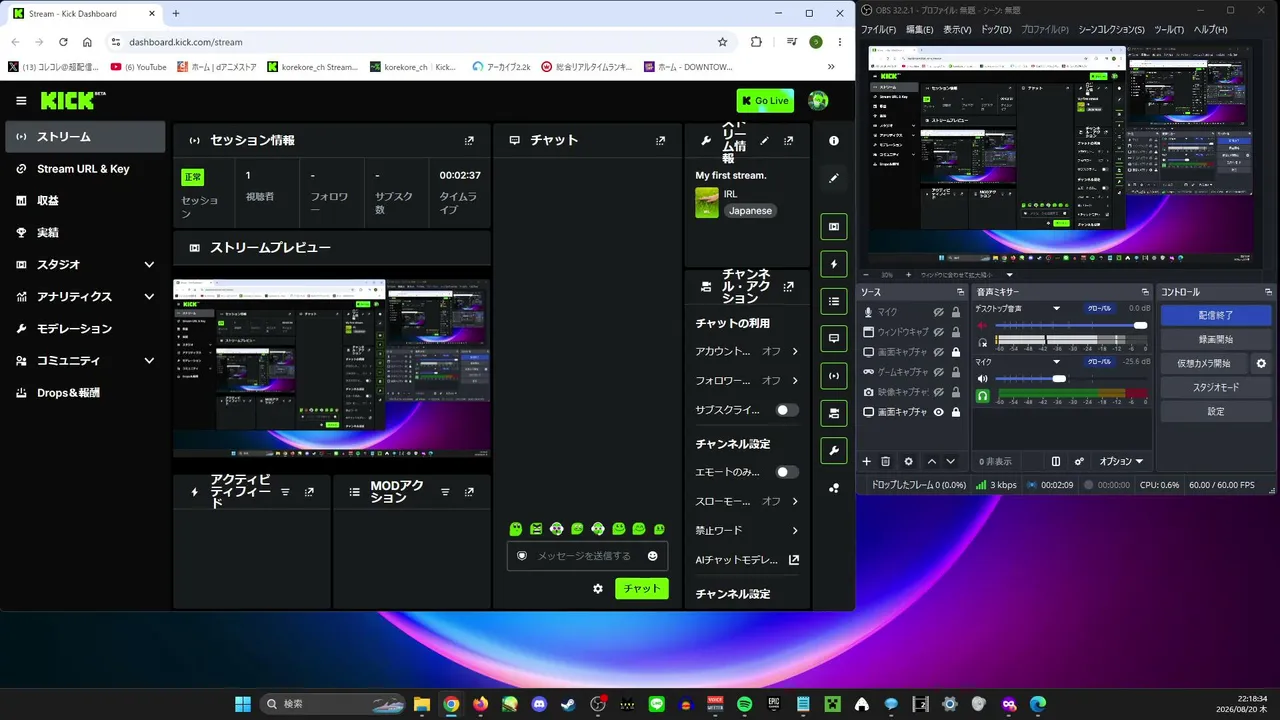
Task: Open the 編集(E) menu in OBS
Action: point(919,30)
